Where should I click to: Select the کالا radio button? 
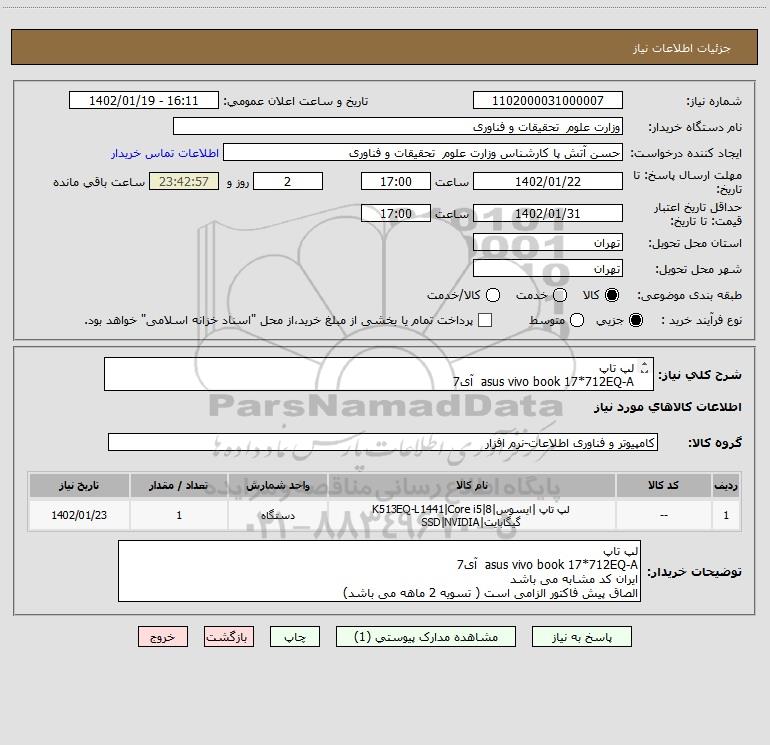[612, 295]
